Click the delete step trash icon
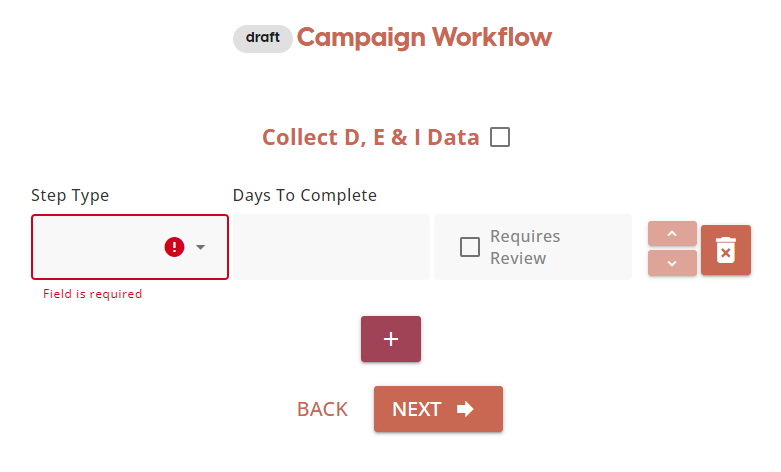The image size is (781, 472). click(x=726, y=250)
